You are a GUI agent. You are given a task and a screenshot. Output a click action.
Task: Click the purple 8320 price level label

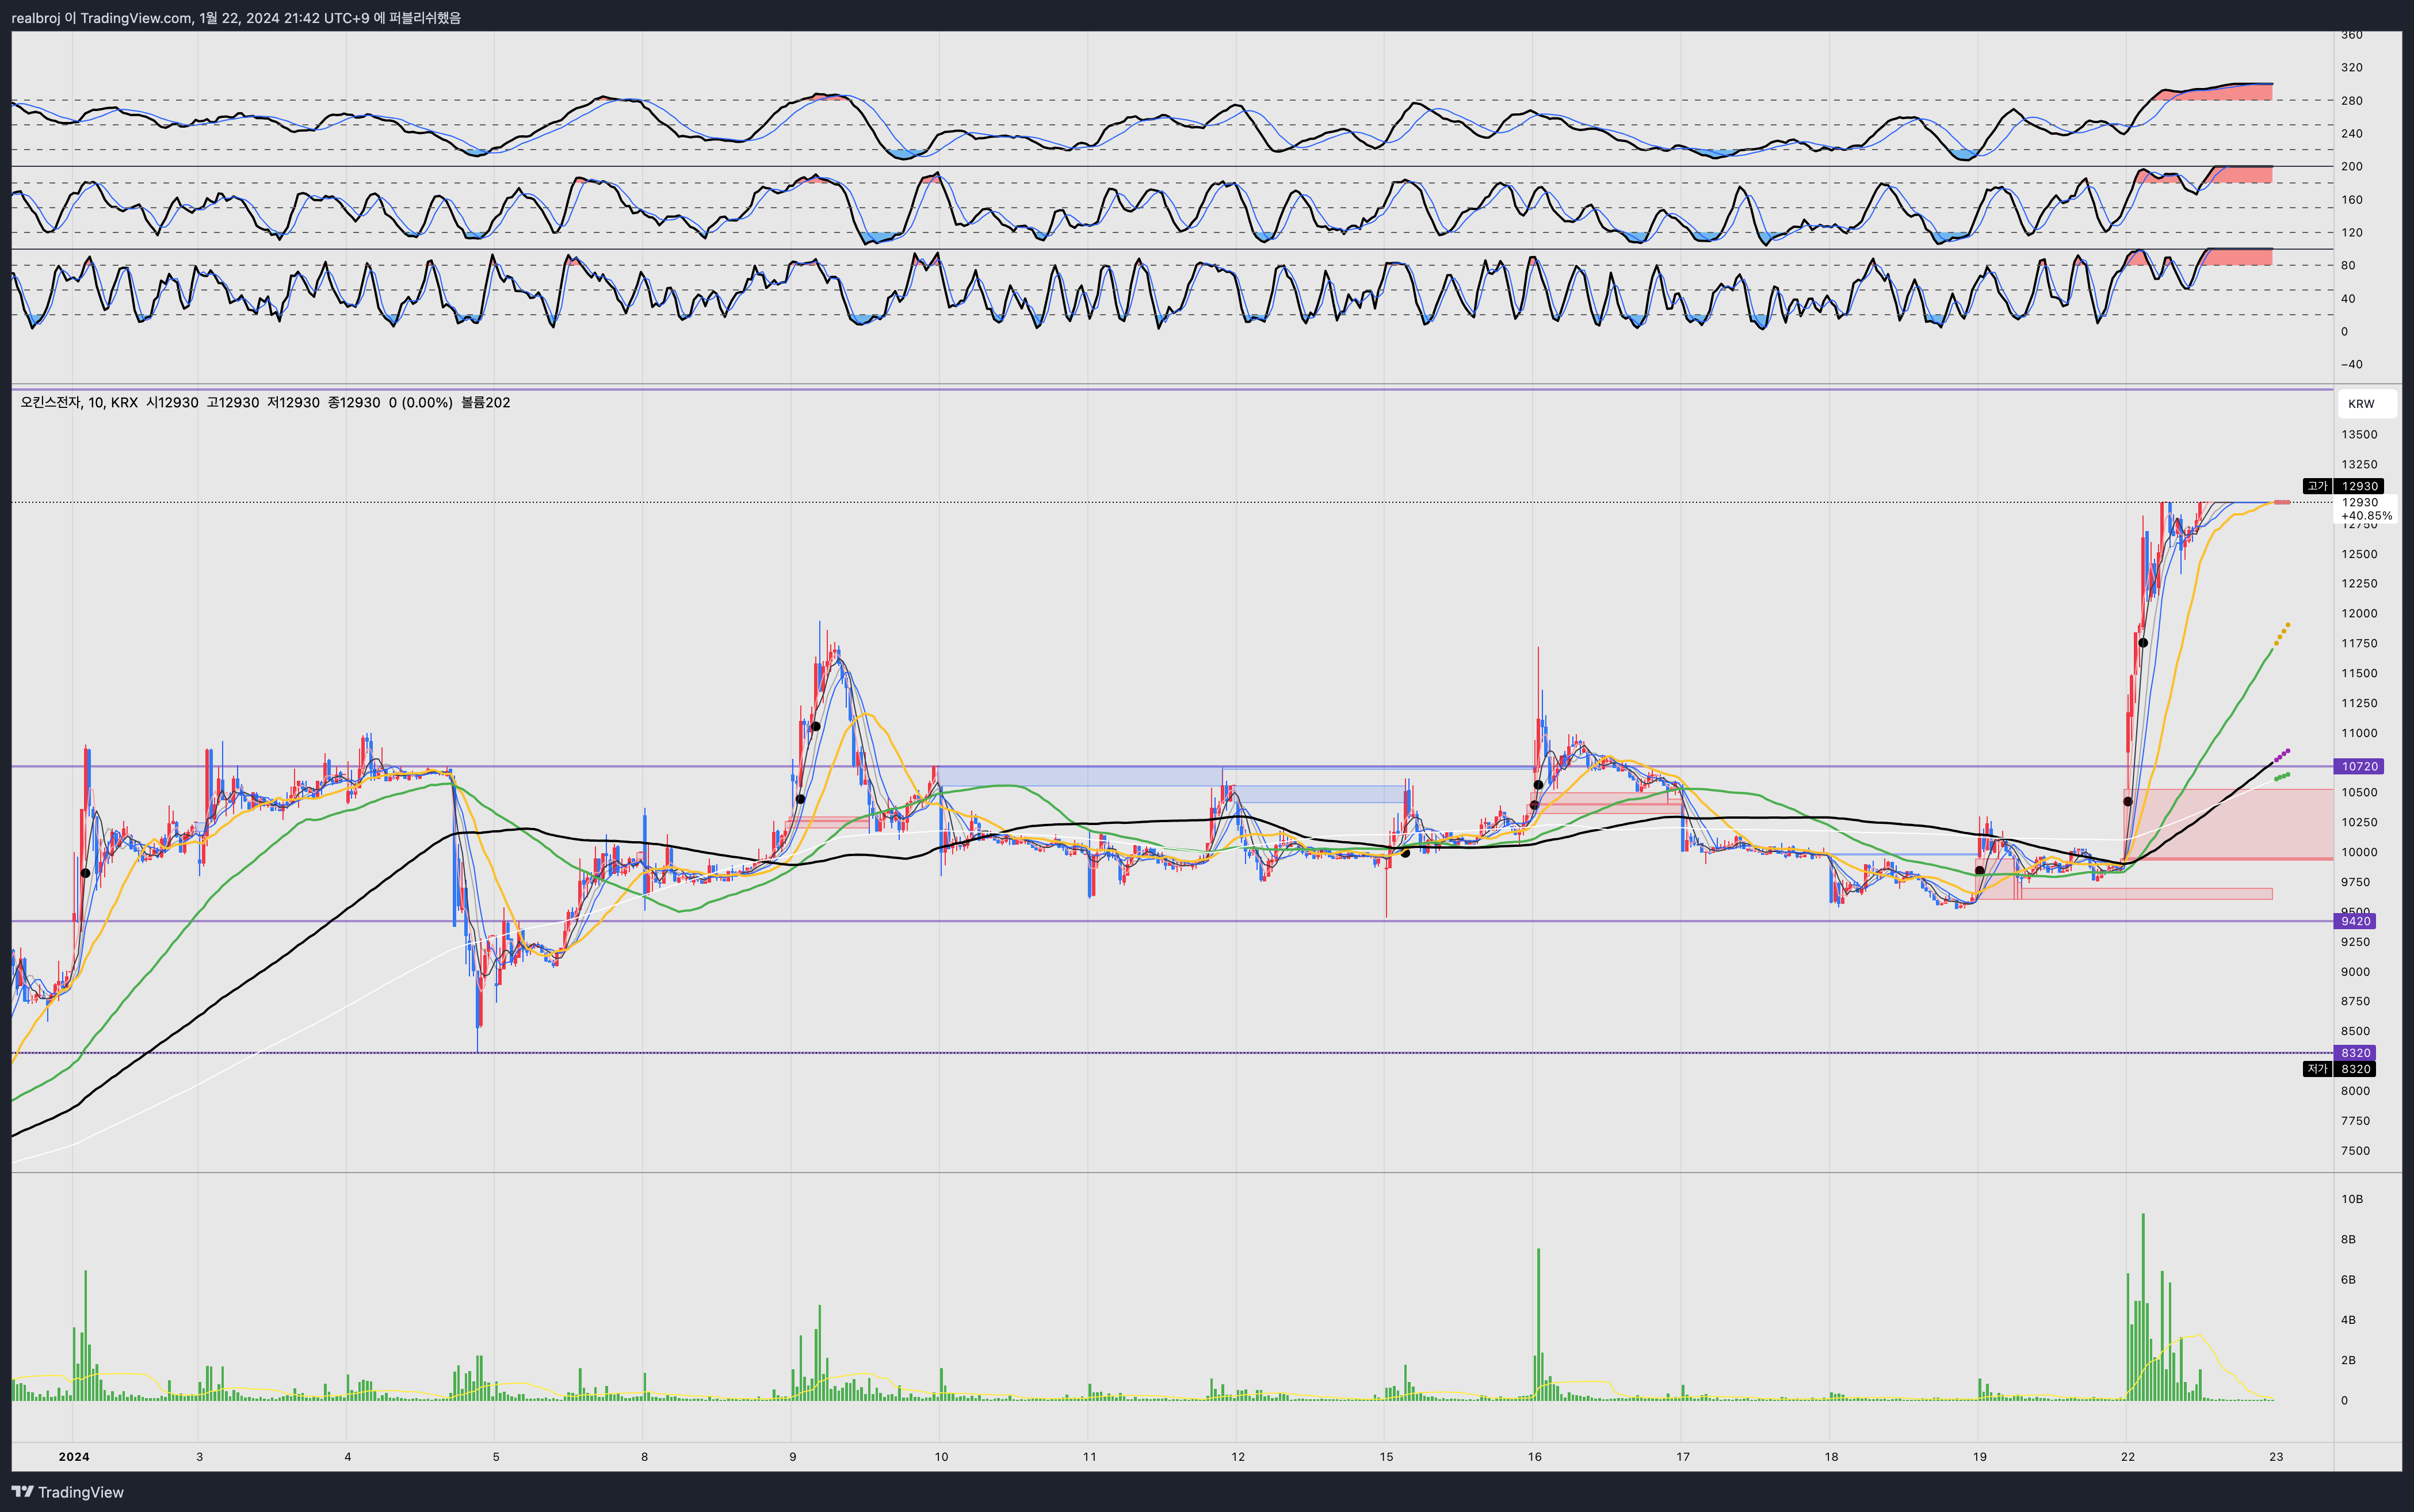coord(2355,1053)
